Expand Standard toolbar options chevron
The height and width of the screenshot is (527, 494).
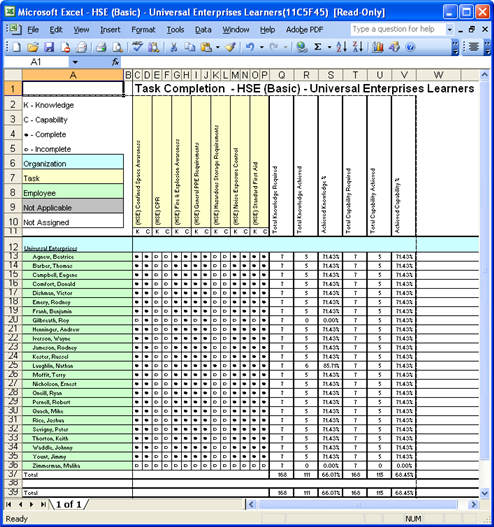(455, 47)
